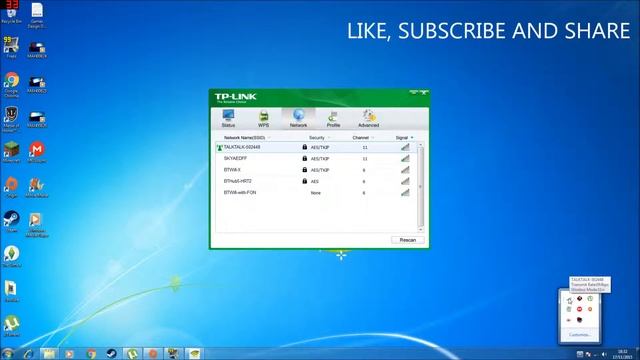Open Steam from the taskbar
640x360 pixels.
pos(111,353)
